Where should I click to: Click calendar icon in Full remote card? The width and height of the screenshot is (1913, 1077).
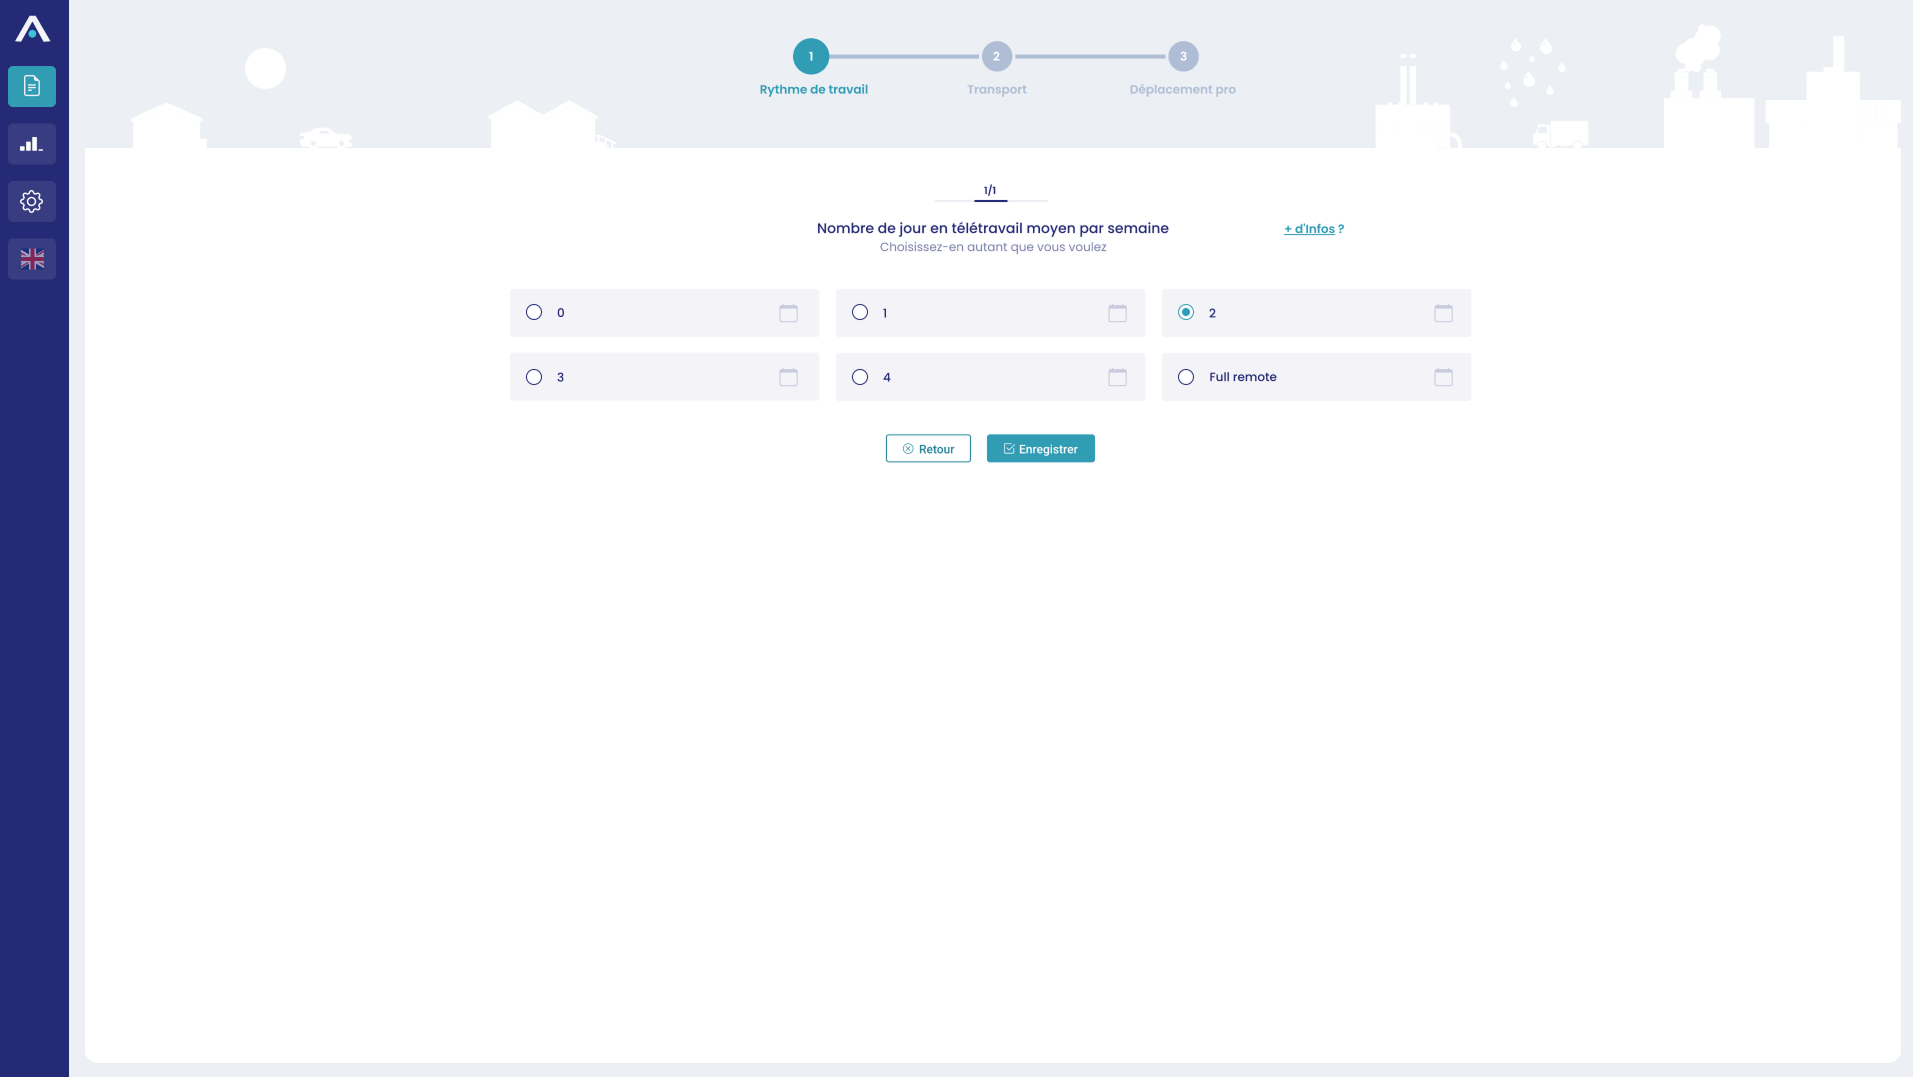click(1443, 377)
